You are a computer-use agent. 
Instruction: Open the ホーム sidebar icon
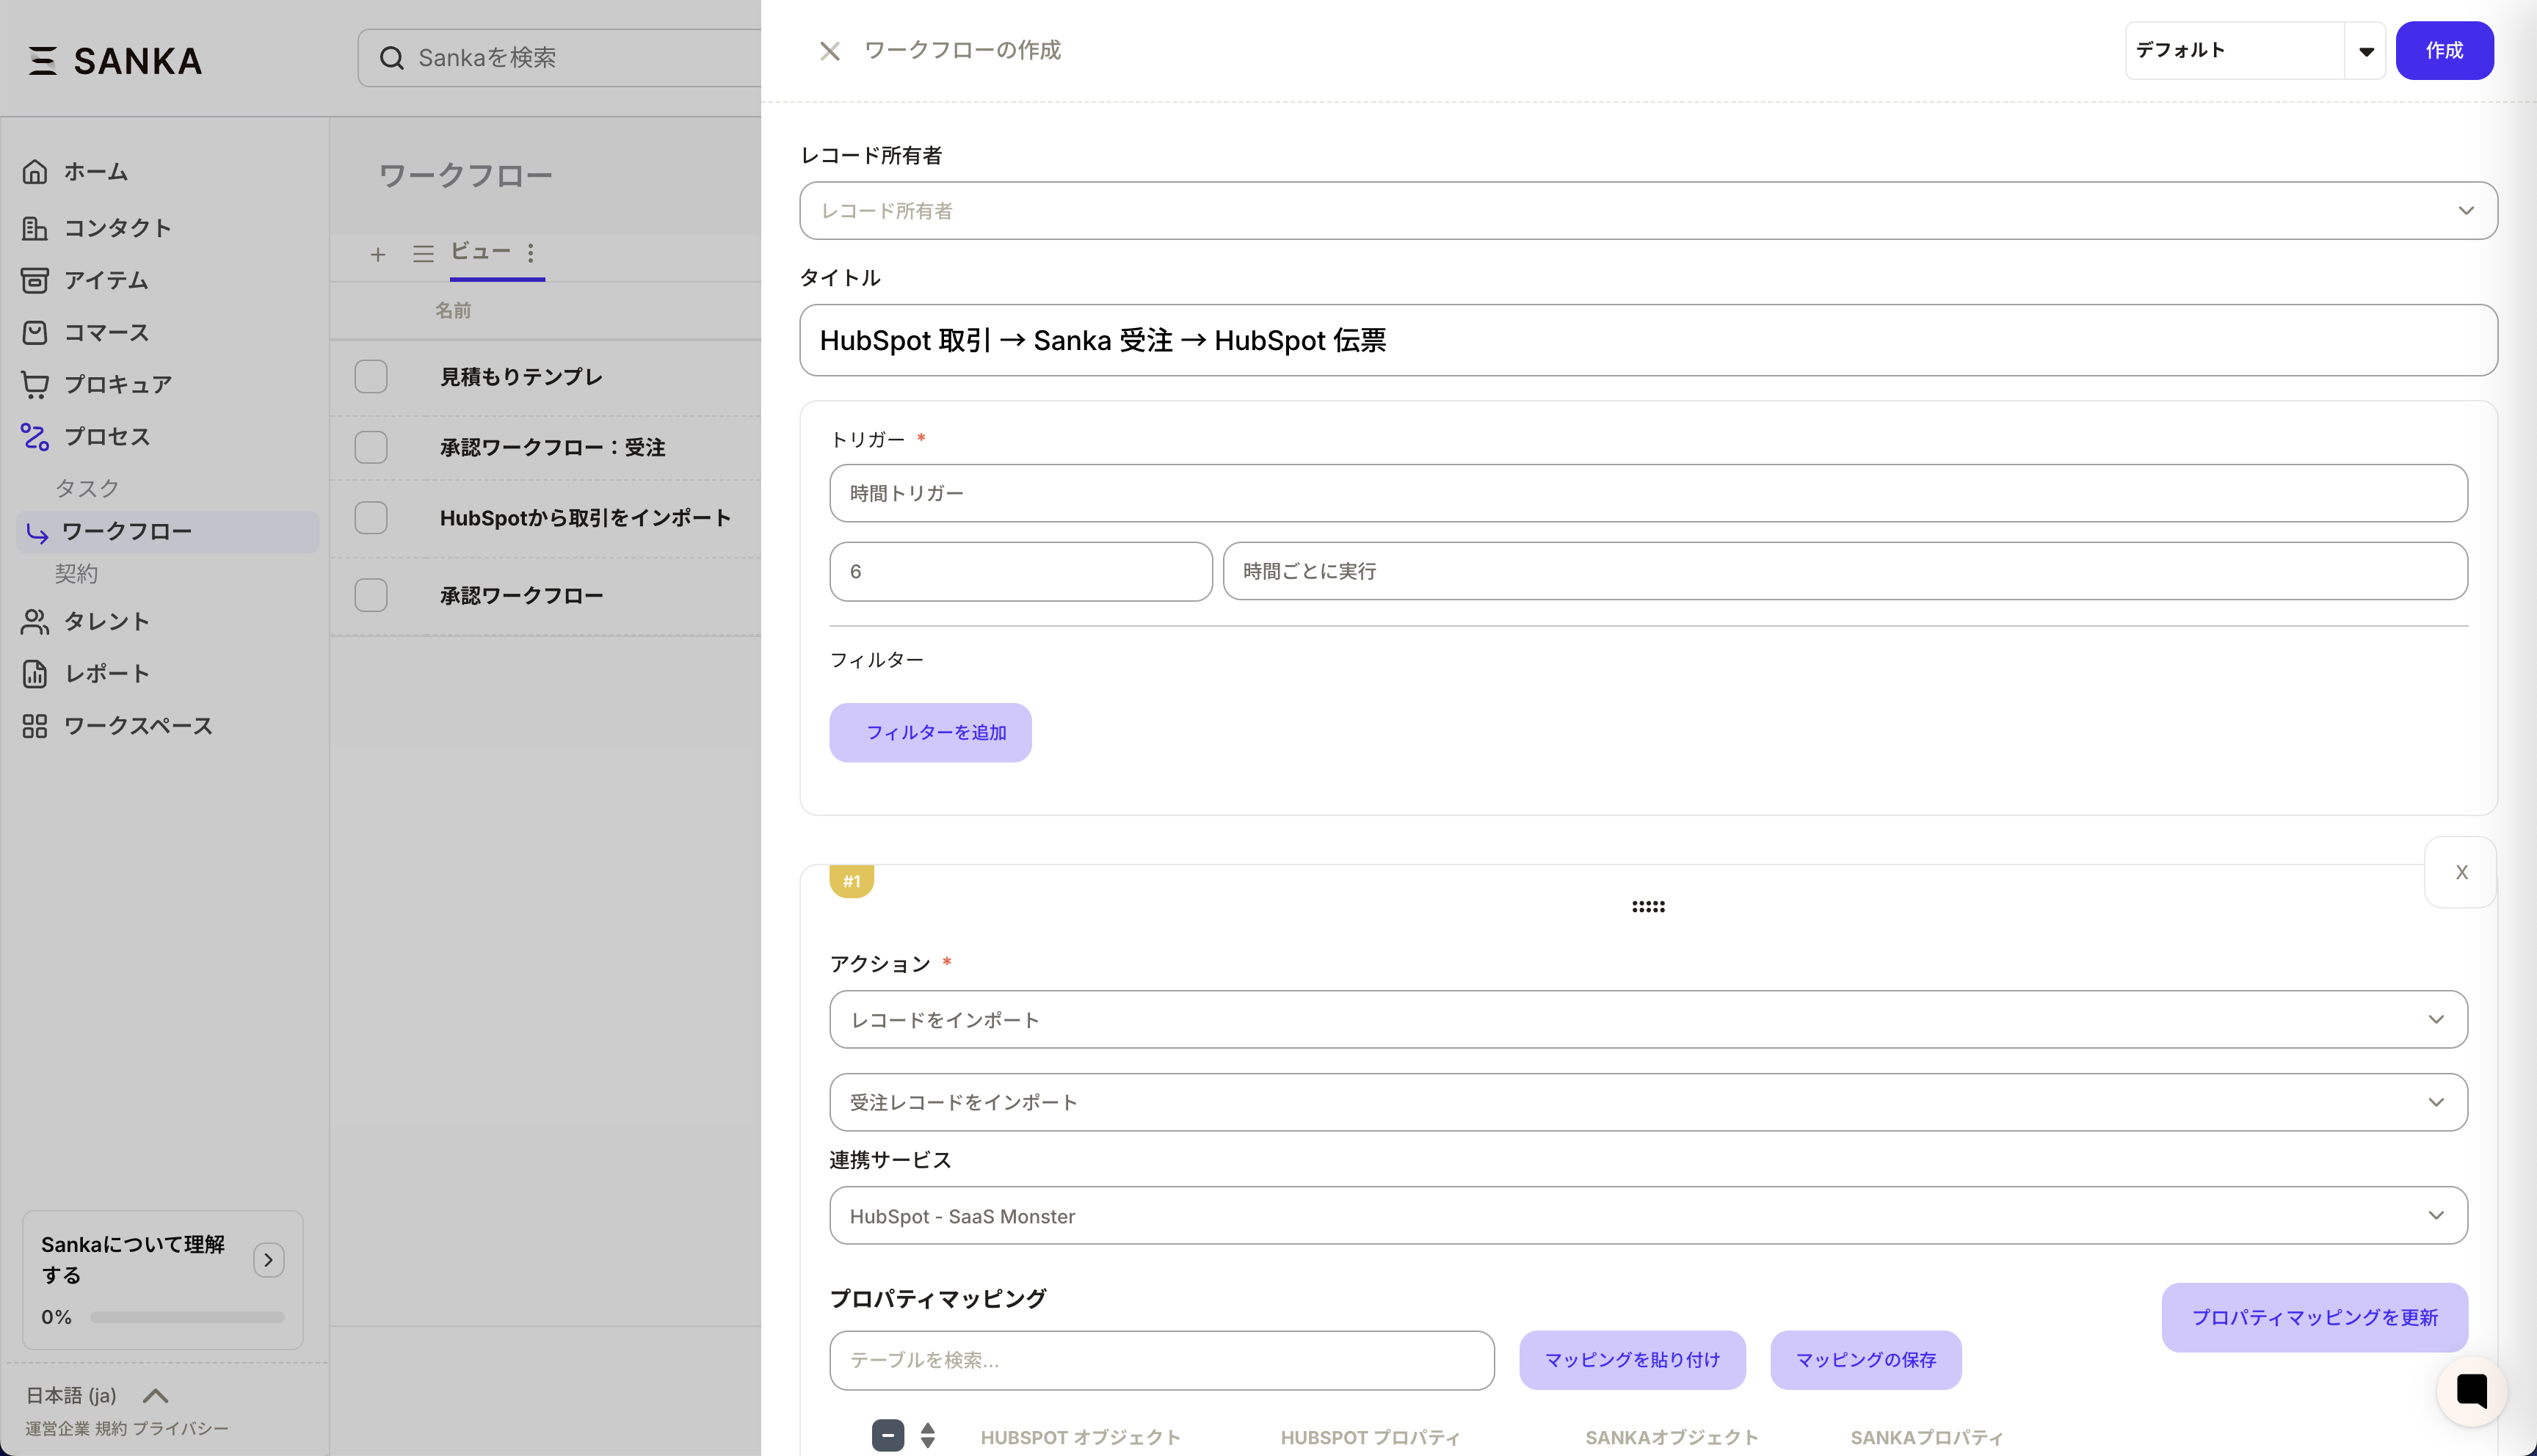[x=35, y=171]
